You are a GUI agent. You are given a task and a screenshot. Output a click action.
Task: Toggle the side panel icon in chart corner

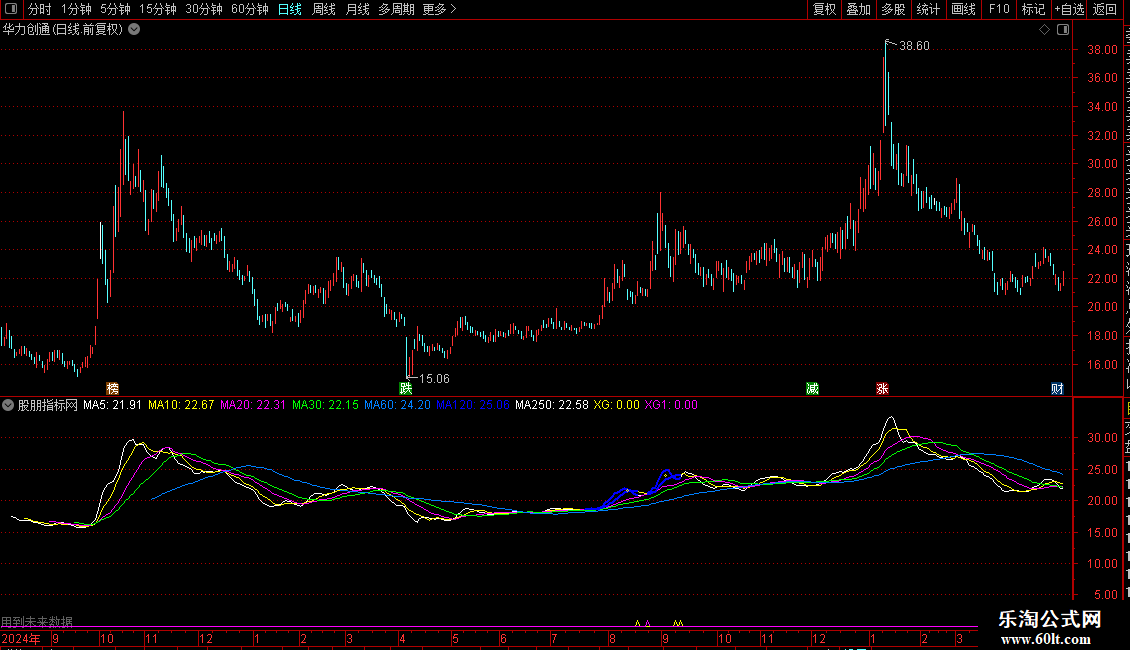[1063, 30]
